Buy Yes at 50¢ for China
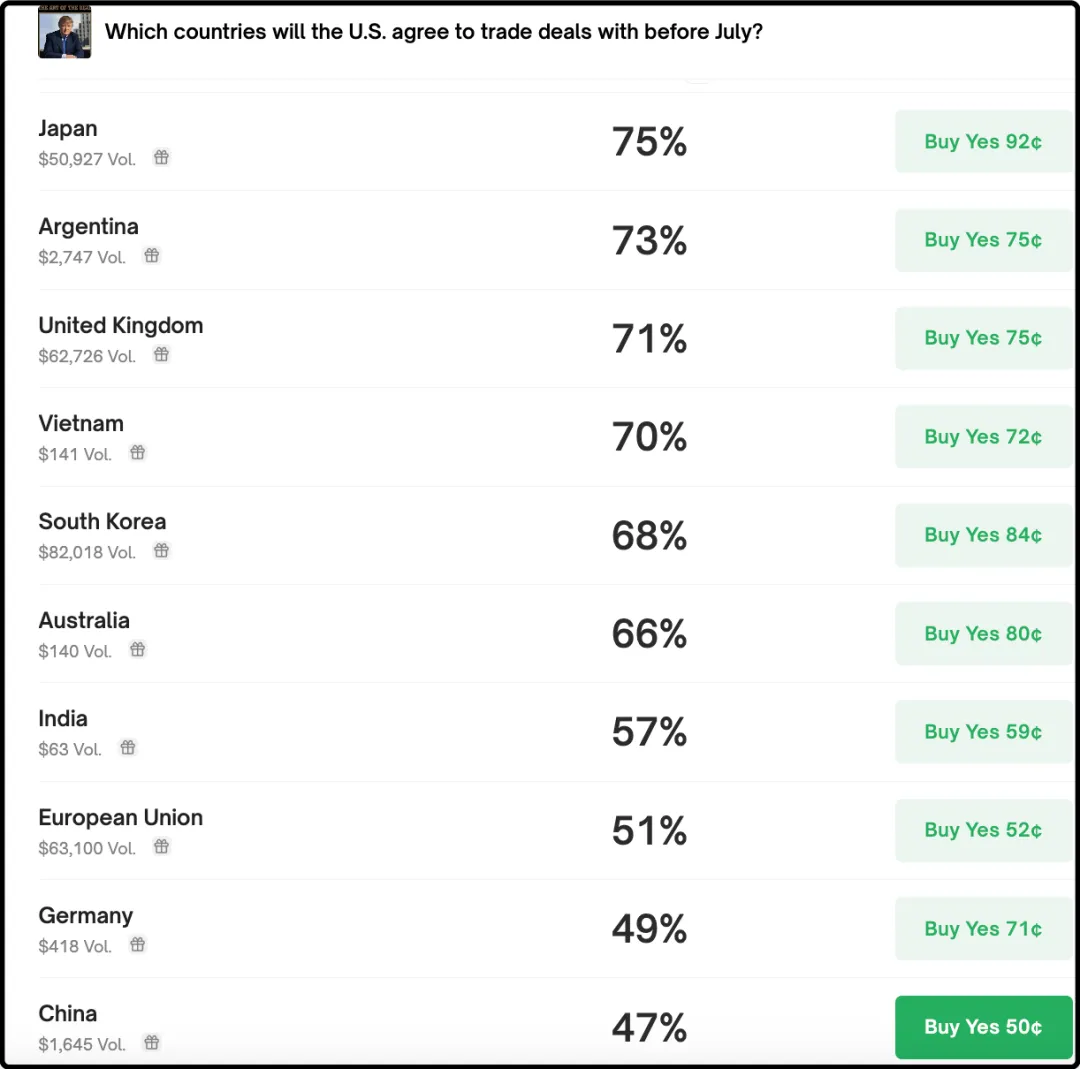1080x1069 pixels. (983, 1027)
